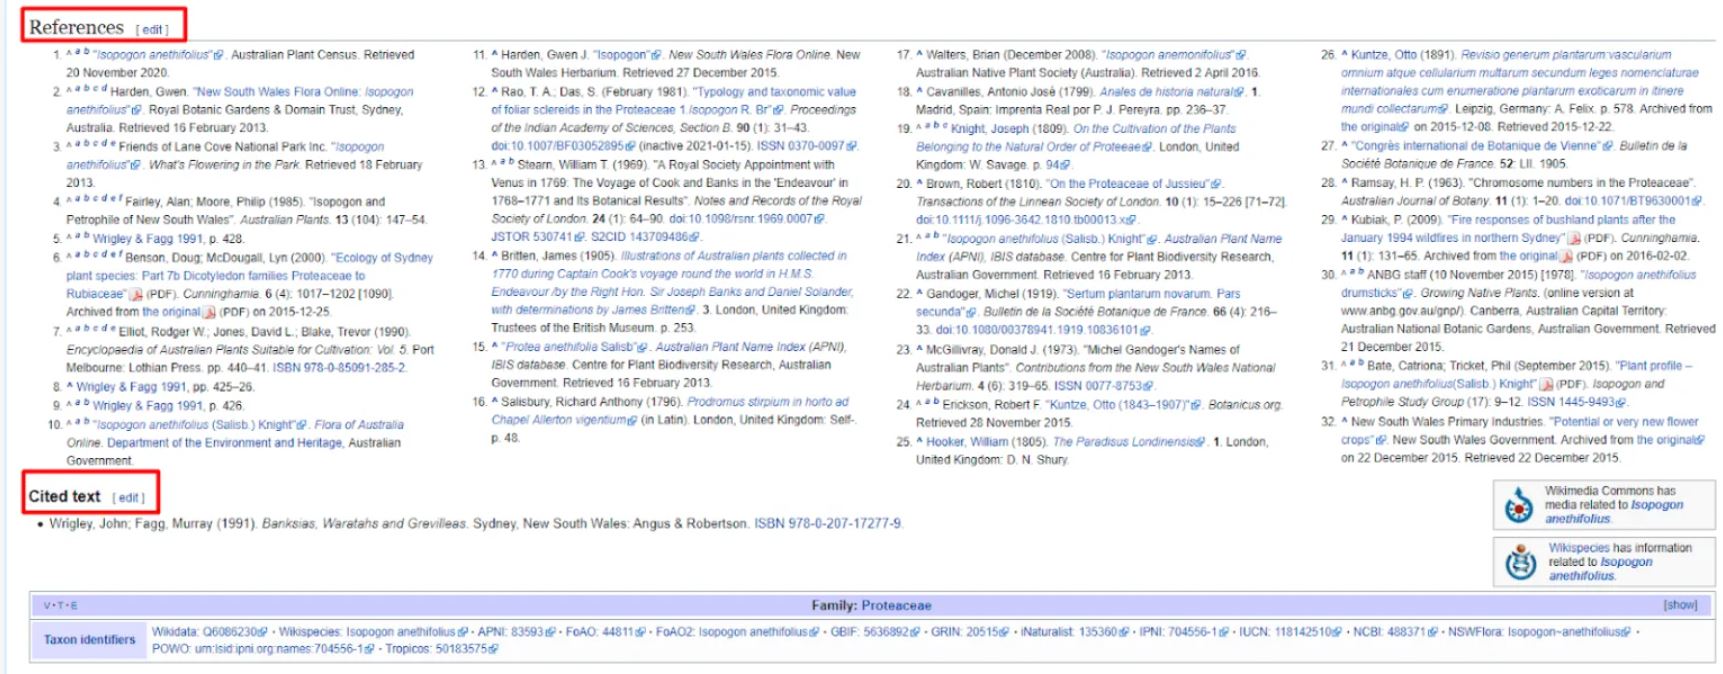Click ISBN 978-0-207-17277-9 in Cited text
This screenshot has width=1723, height=674.
(828, 524)
